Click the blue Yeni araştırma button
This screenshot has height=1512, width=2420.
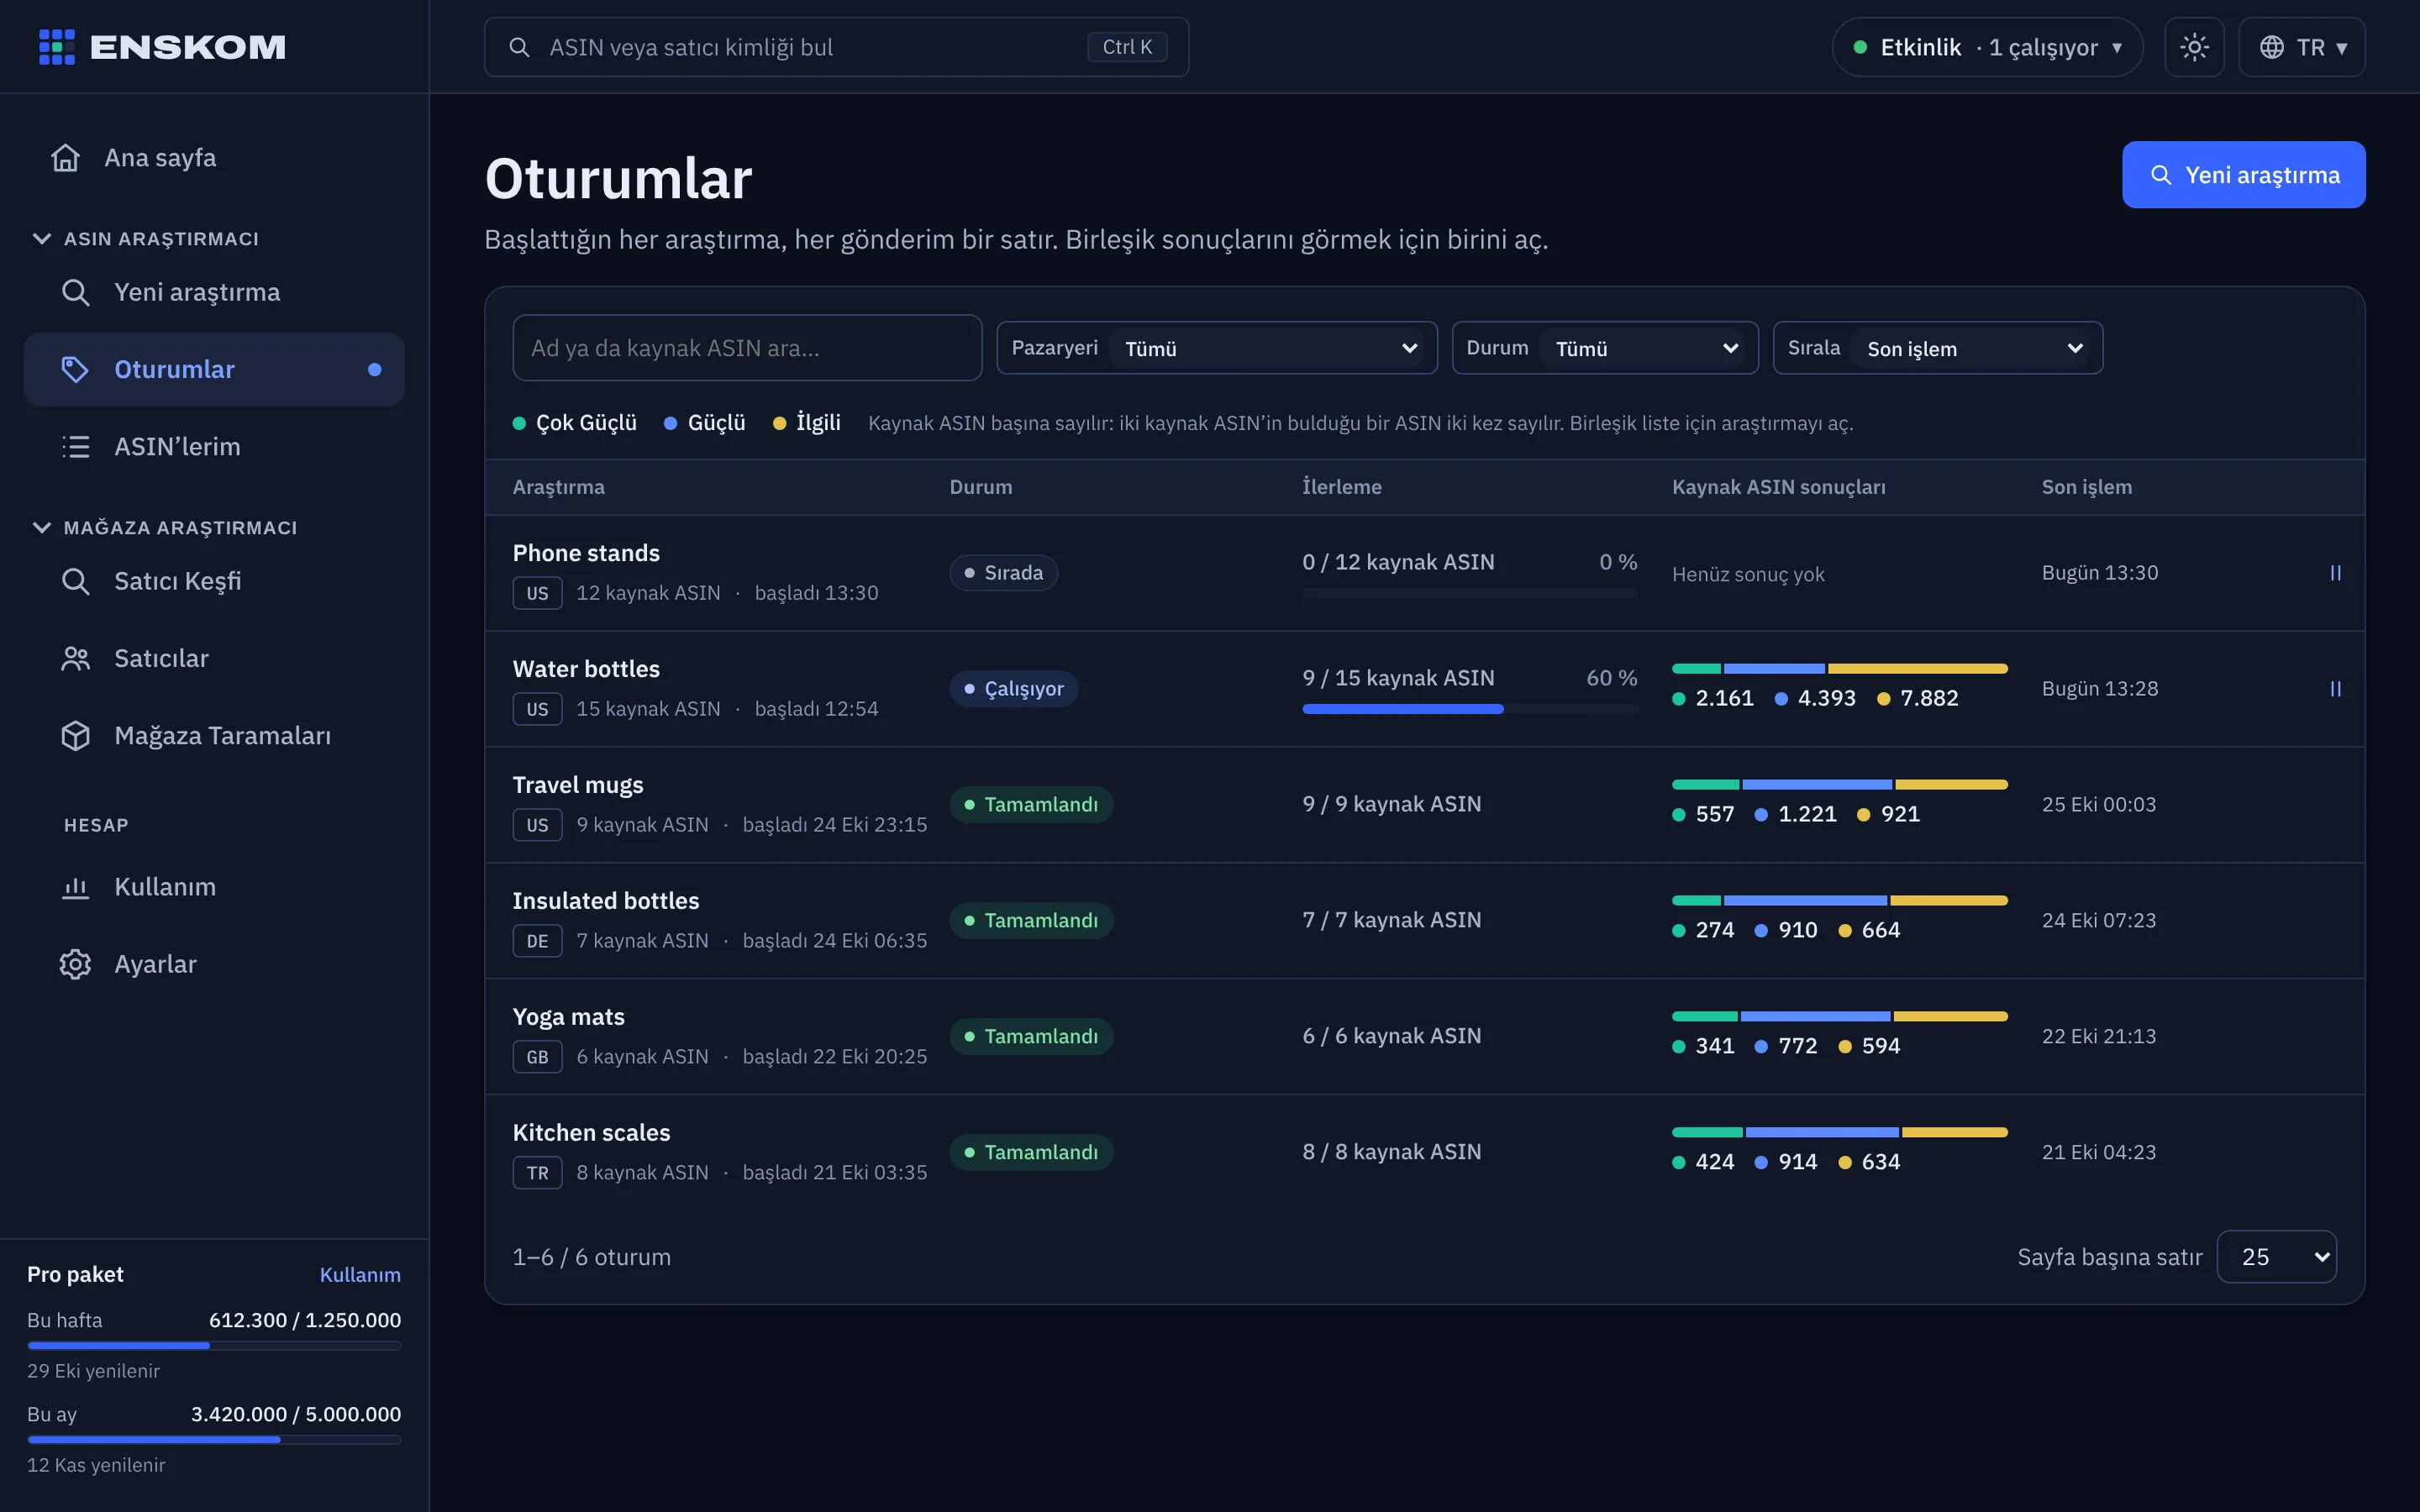2244,175
